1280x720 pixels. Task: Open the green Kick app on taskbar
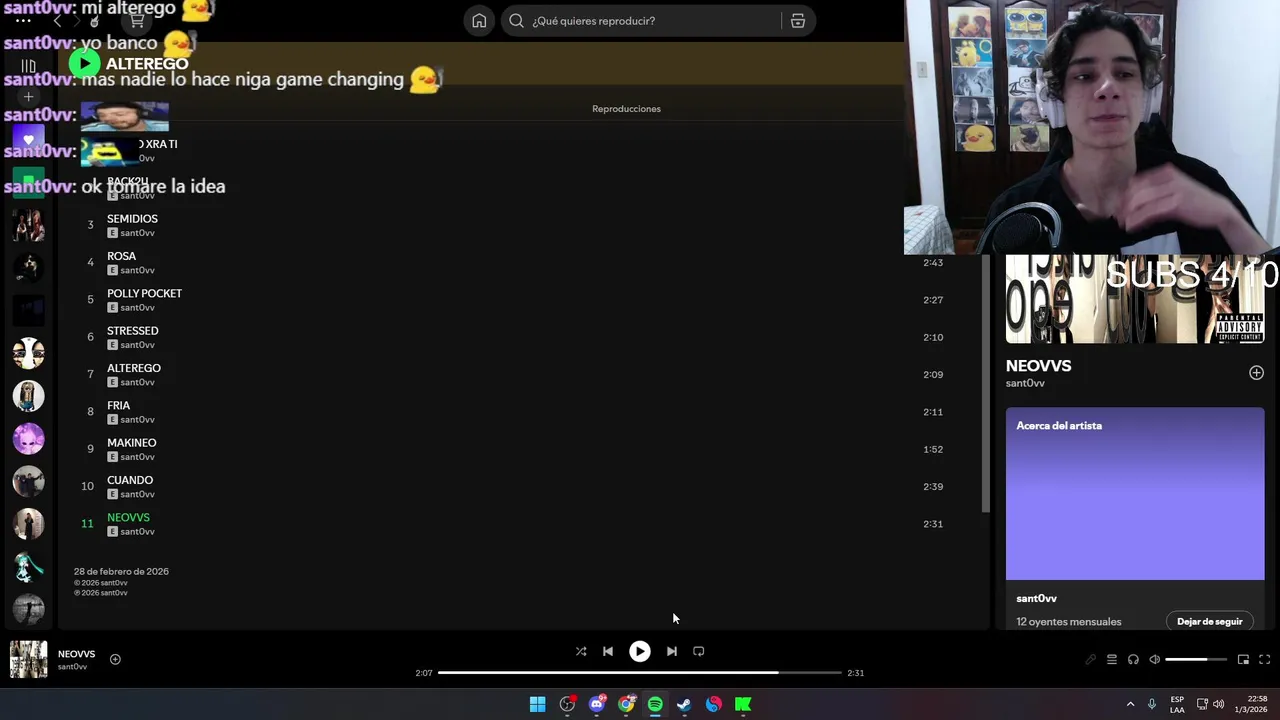pyautogui.click(x=743, y=704)
